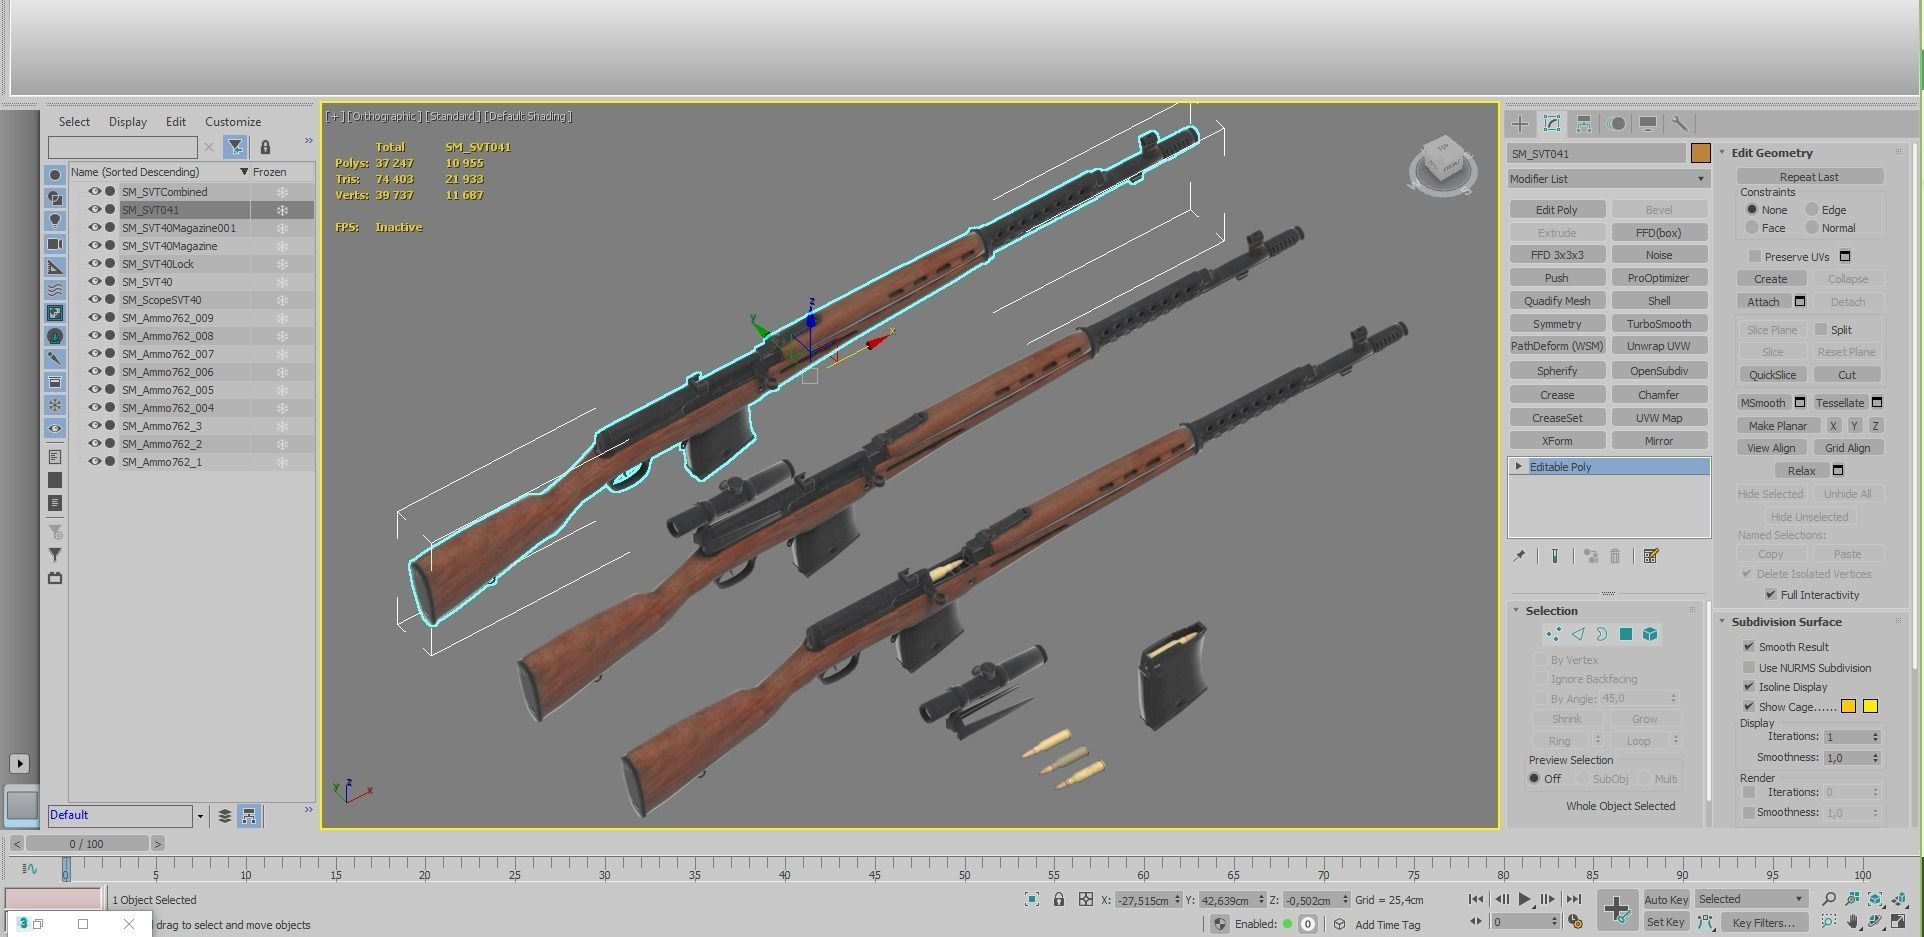Open the Utilities panel with the wrench icon
The width and height of the screenshot is (1924, 937).
[x=1681, y=123]
